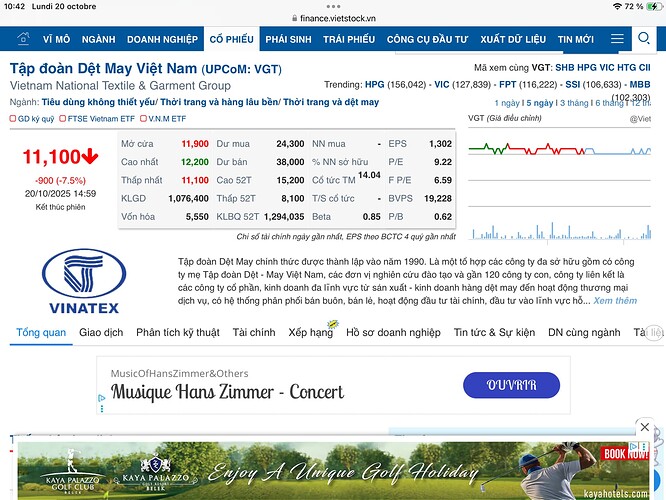This screenshot has width=666, height=500.
Task: Tap the finance.vietstock.vn address bar
Action: click(x=334, y=18)
